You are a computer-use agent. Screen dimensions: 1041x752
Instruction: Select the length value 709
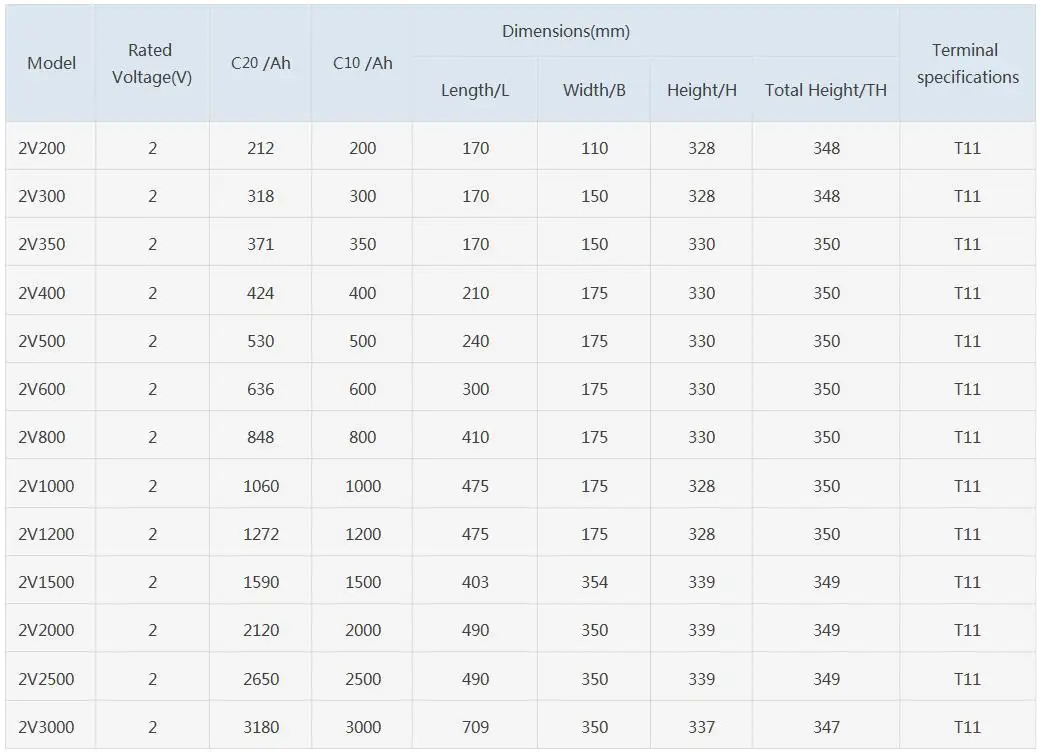tap(476, 727)
